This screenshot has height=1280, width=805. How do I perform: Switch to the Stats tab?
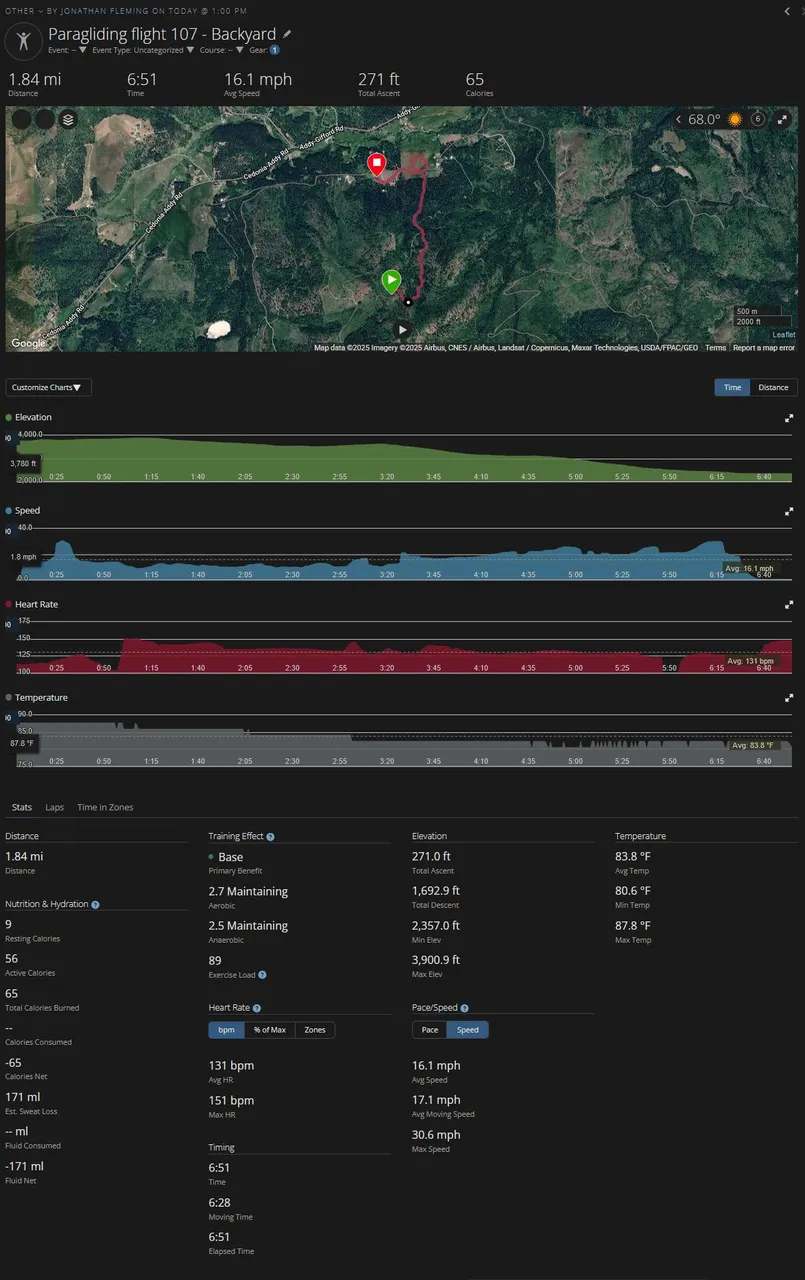(x=22, y=807)
